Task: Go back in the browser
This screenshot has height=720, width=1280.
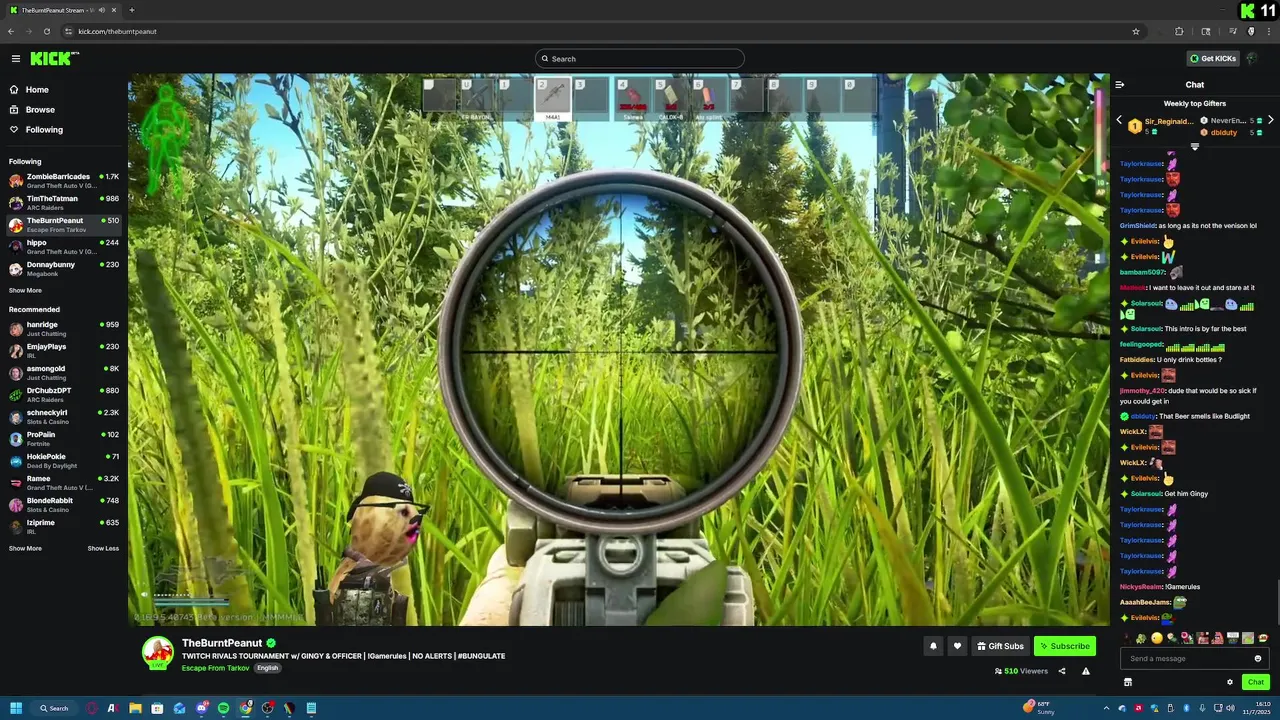Action: coord(11,31)
